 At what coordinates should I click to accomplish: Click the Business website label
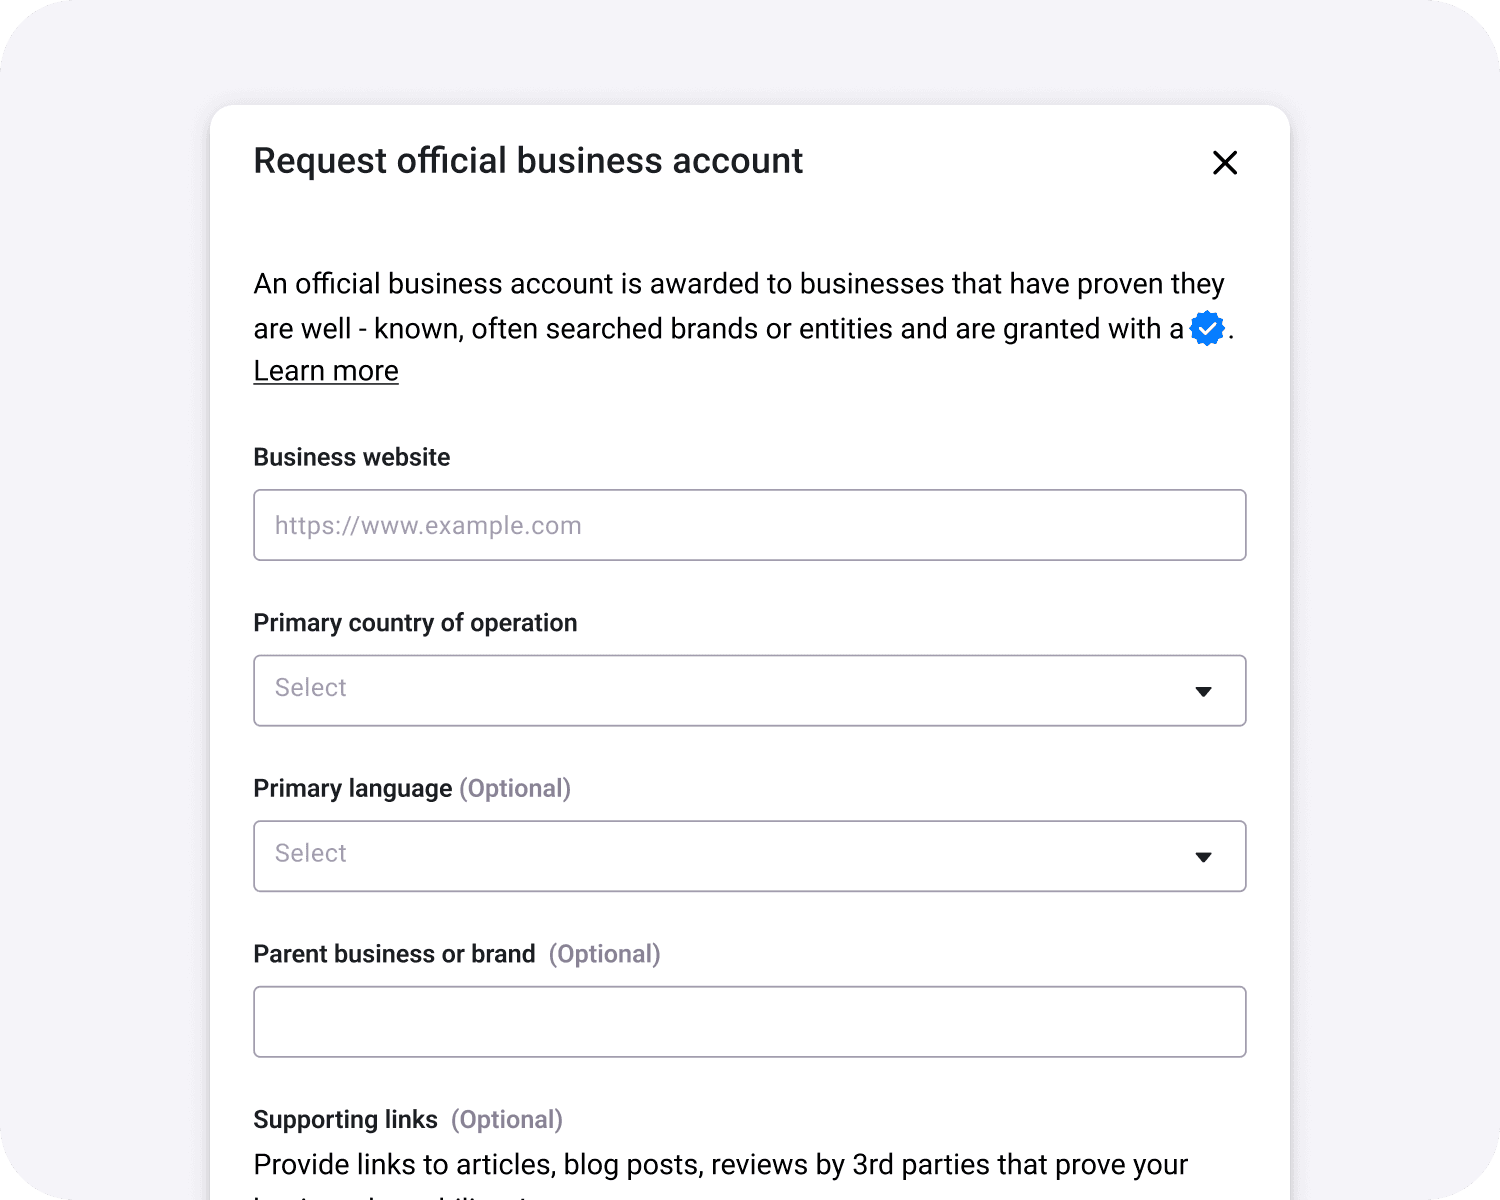coord(351,457)
